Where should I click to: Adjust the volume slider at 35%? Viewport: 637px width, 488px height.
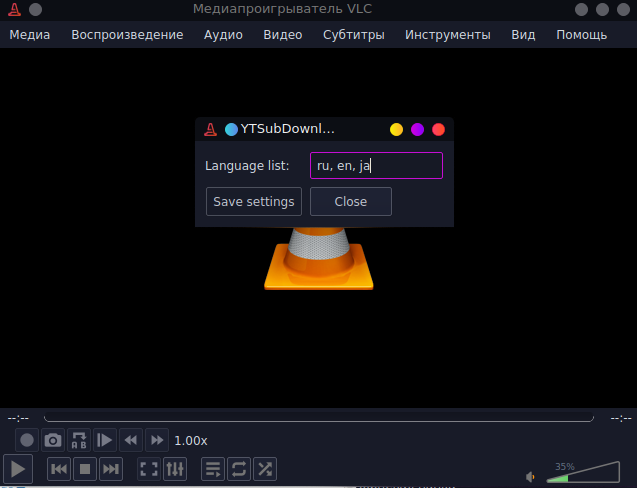click(x=583, y=472)
